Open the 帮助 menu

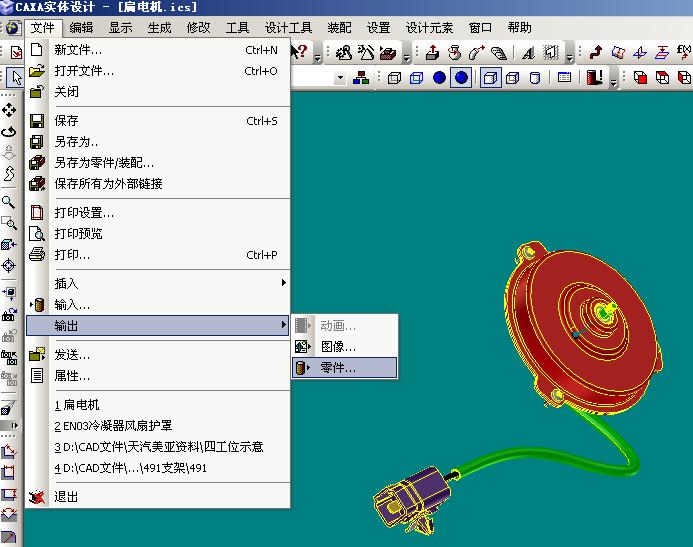pos(519,28)
